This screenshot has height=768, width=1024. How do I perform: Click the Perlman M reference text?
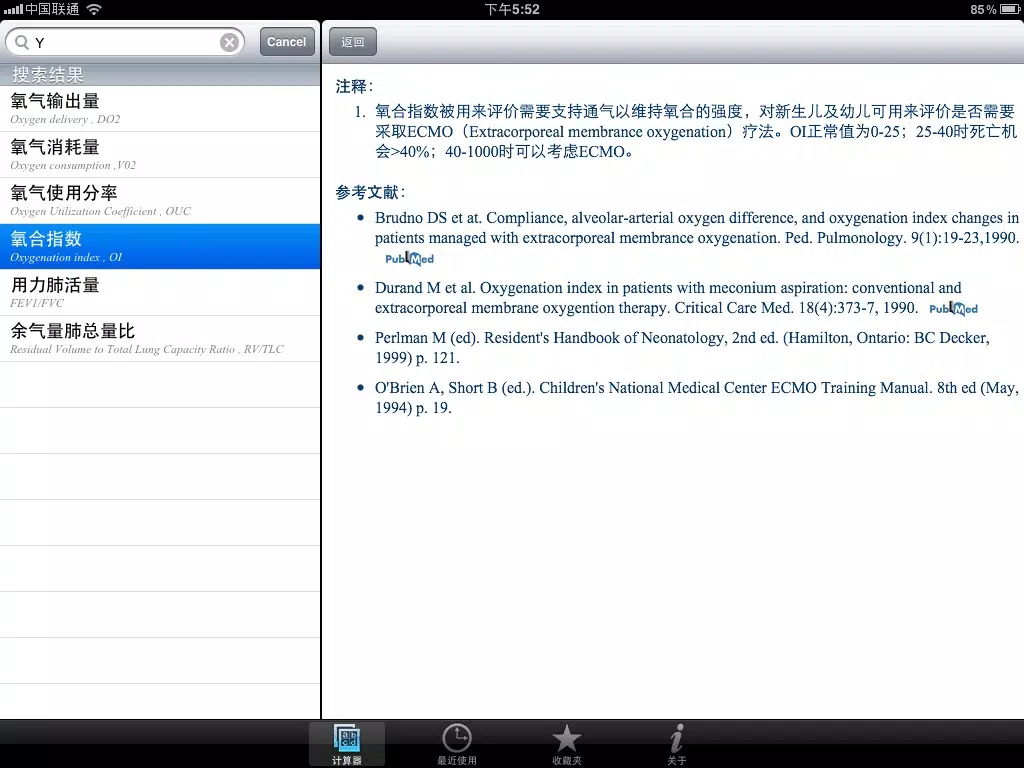click(x=682, y=347)
